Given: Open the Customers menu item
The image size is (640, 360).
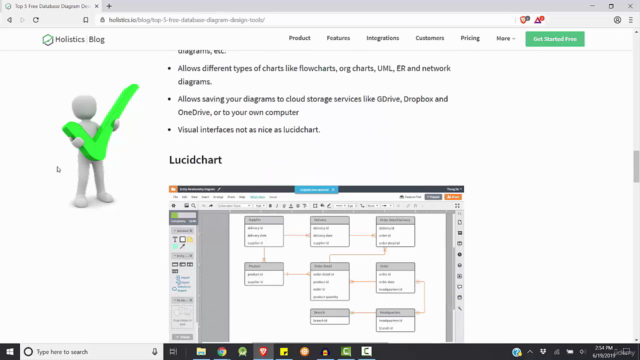Looking at the screenshot, I should click(x=430, y=38).
